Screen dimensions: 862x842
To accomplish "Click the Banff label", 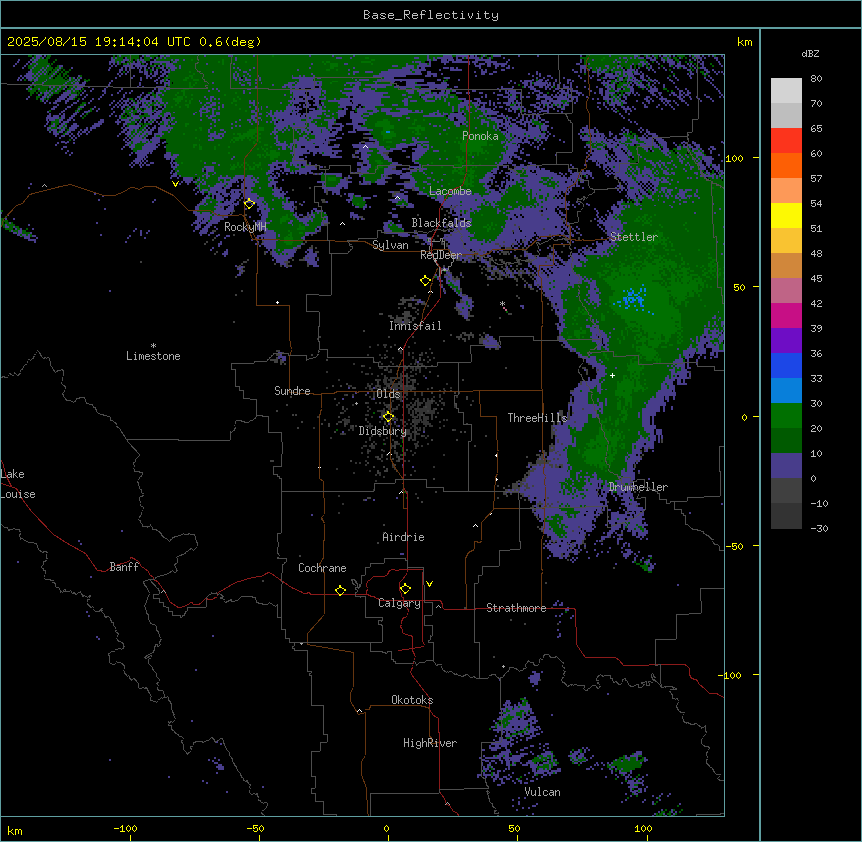I will click(124, 567).
